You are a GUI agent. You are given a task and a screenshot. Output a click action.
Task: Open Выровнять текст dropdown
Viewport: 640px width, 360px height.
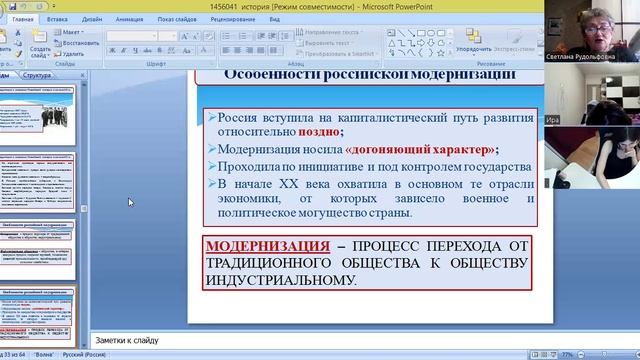click(325, 43)
